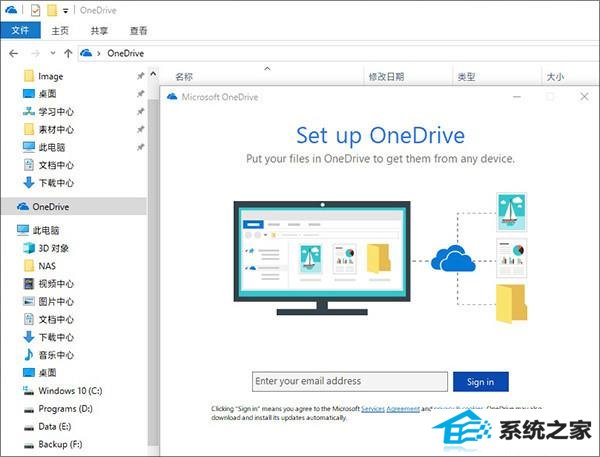Viewport: 600px width, 457px height.
Task: Open recent locations dropdown chevron
Action: [x=53, y=53]
